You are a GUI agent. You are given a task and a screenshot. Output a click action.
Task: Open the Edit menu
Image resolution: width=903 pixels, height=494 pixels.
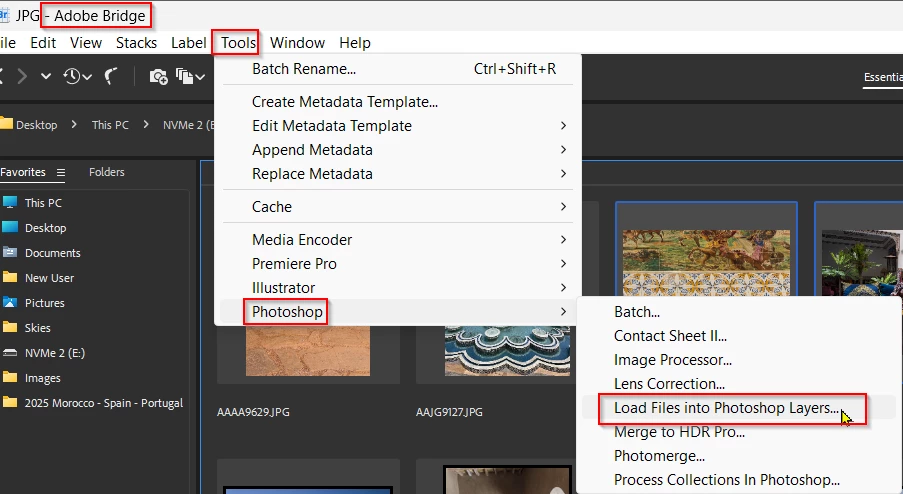[43, 43]
